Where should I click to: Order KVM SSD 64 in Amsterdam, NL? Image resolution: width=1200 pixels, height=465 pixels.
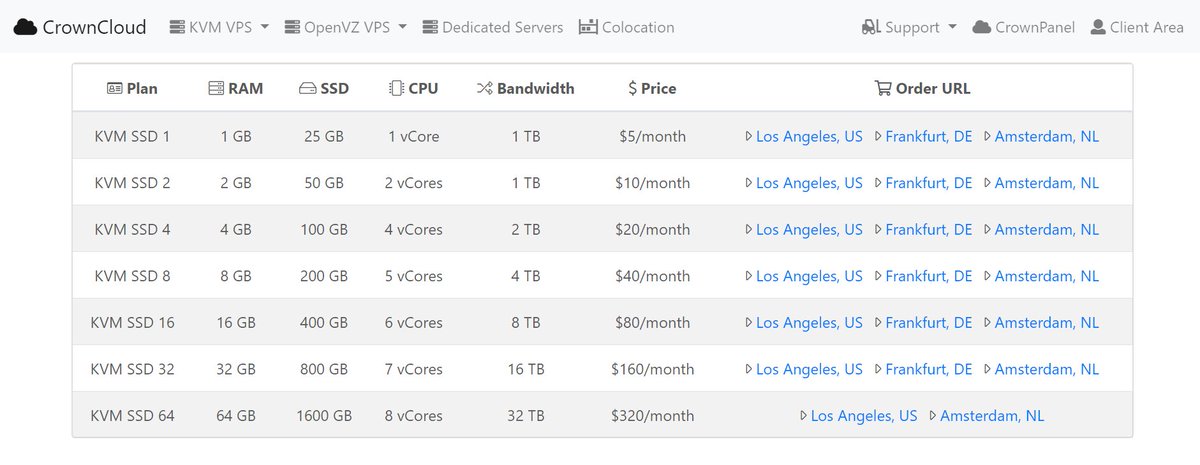point(992,415)
